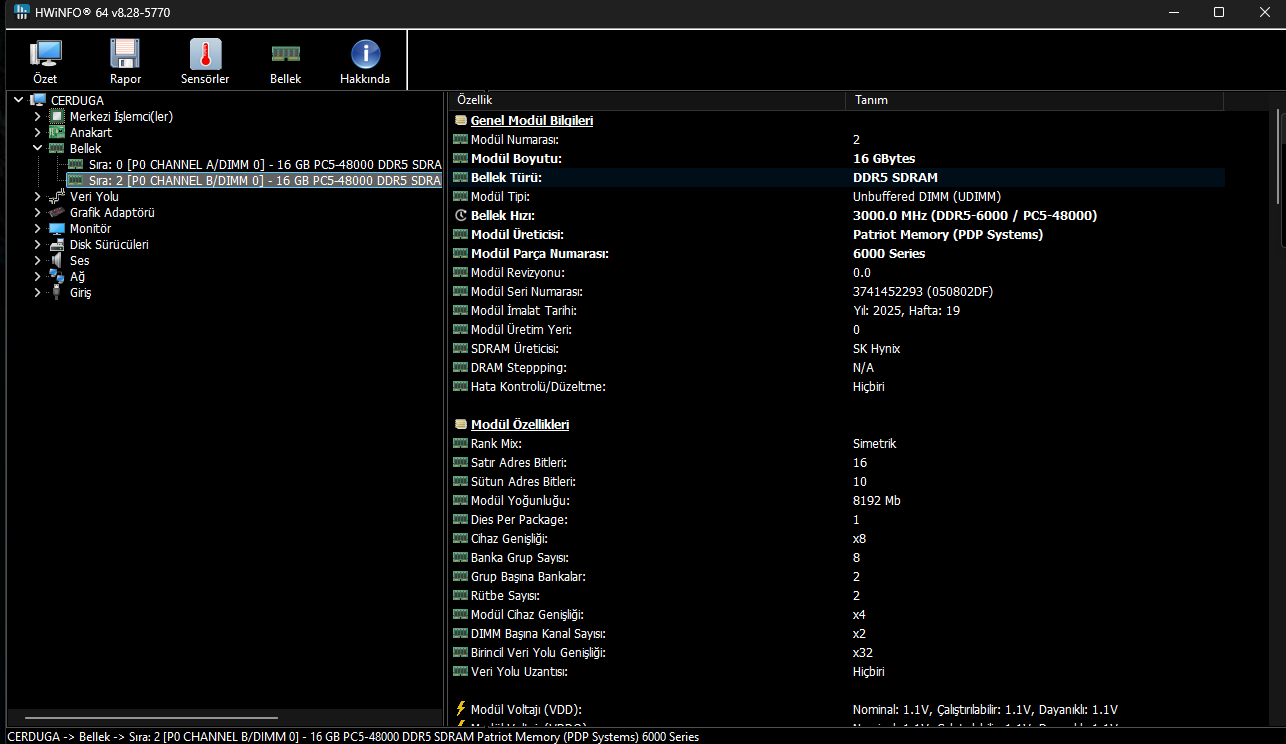The image size is (1286, 744).
Task: Expand the Anakart node
Action: coord(37,132)
